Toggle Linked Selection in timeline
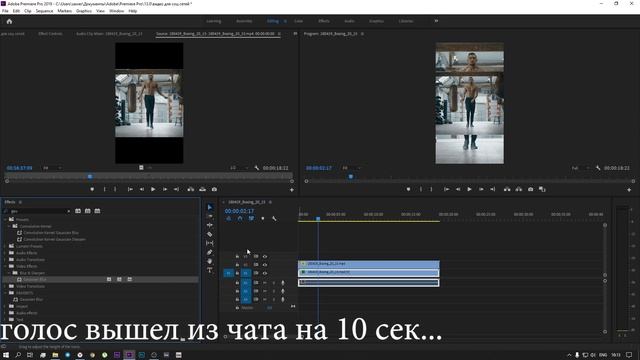 (251, 219)
